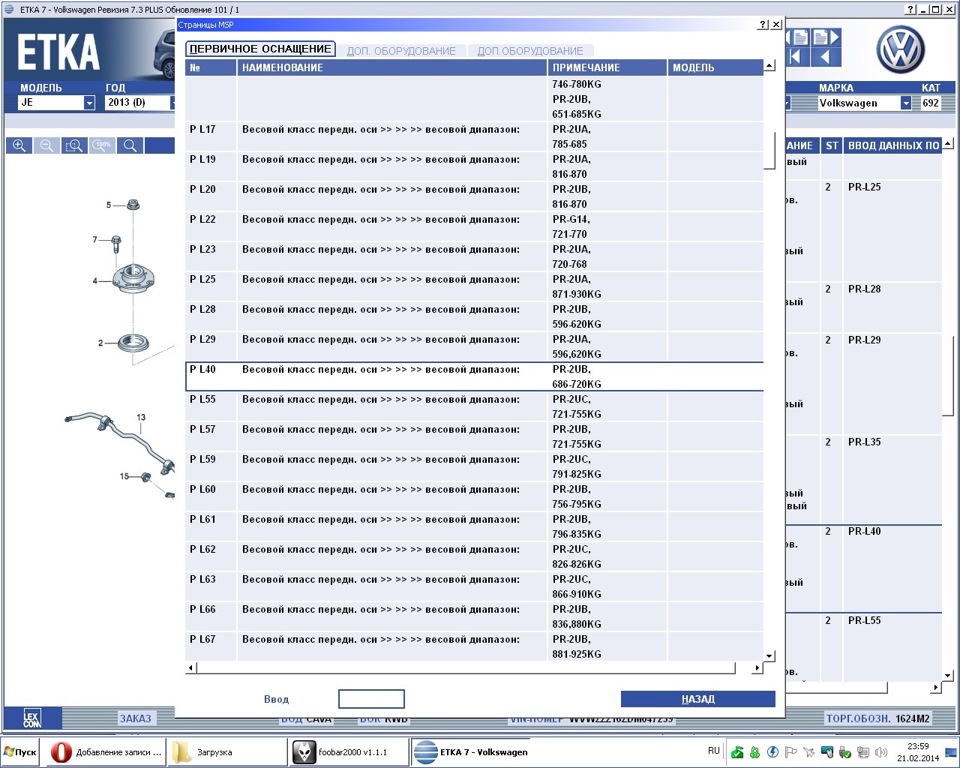Jump to first illustration arrow

(x=797, y=57)
